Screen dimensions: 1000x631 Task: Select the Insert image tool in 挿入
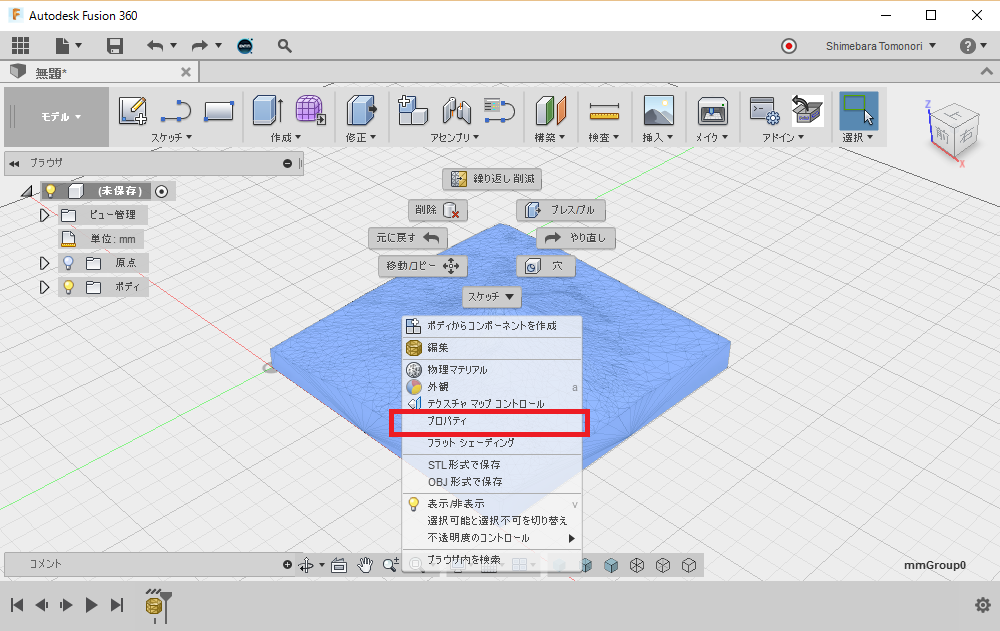point(659,110)
